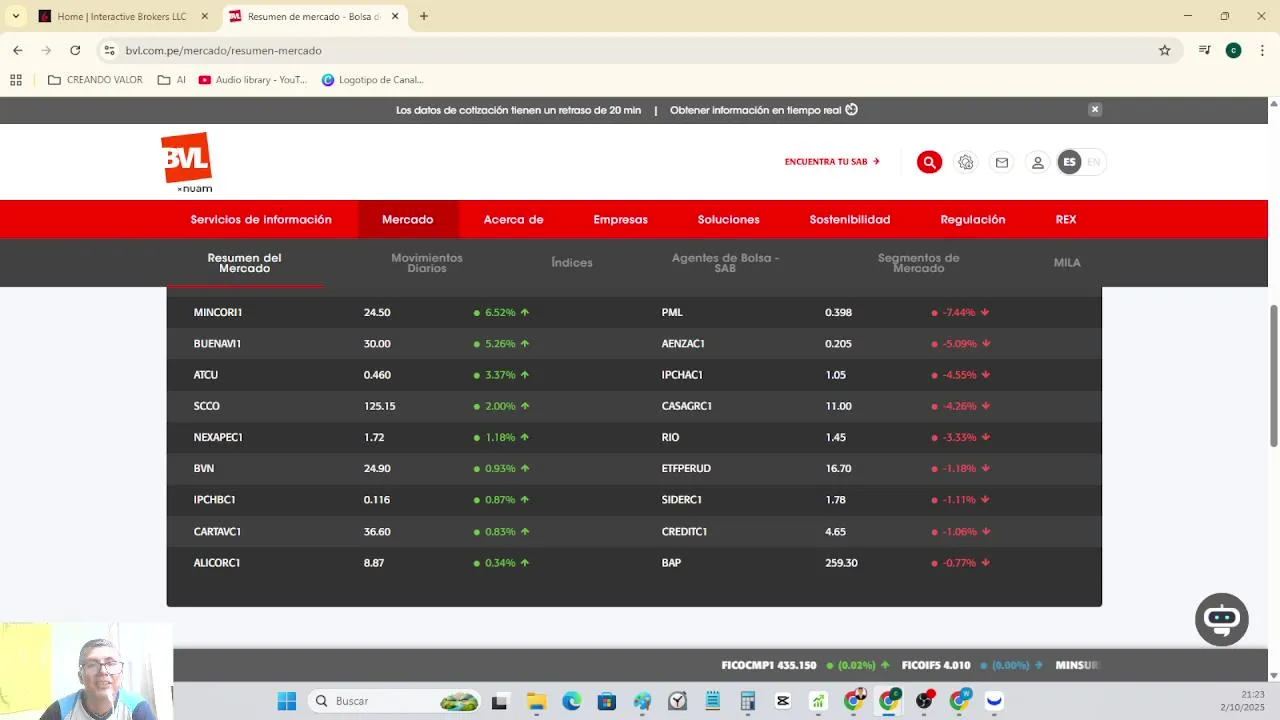This screenshot has width=1280, height=720.
Task: Open the Soluciones menu
Action: pyautogui.click(x=728, y=219)
